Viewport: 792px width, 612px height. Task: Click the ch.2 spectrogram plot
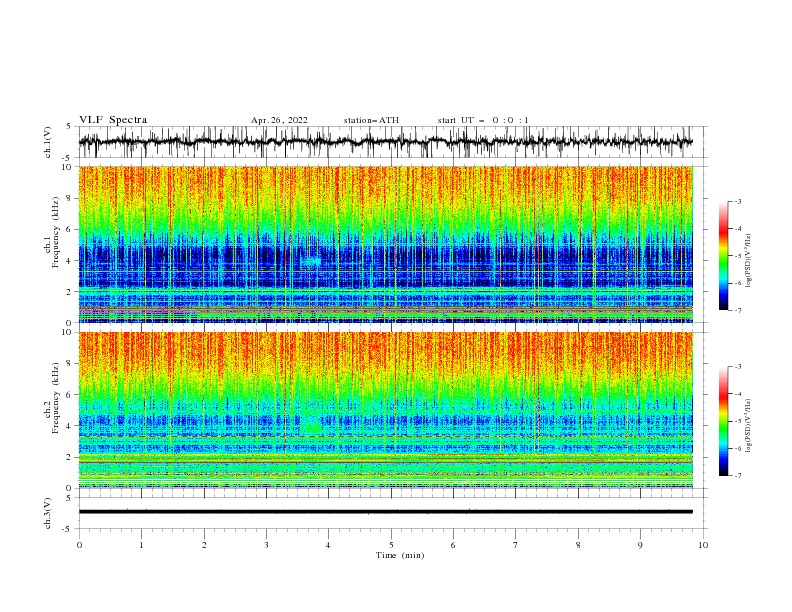tap(386, 410)
